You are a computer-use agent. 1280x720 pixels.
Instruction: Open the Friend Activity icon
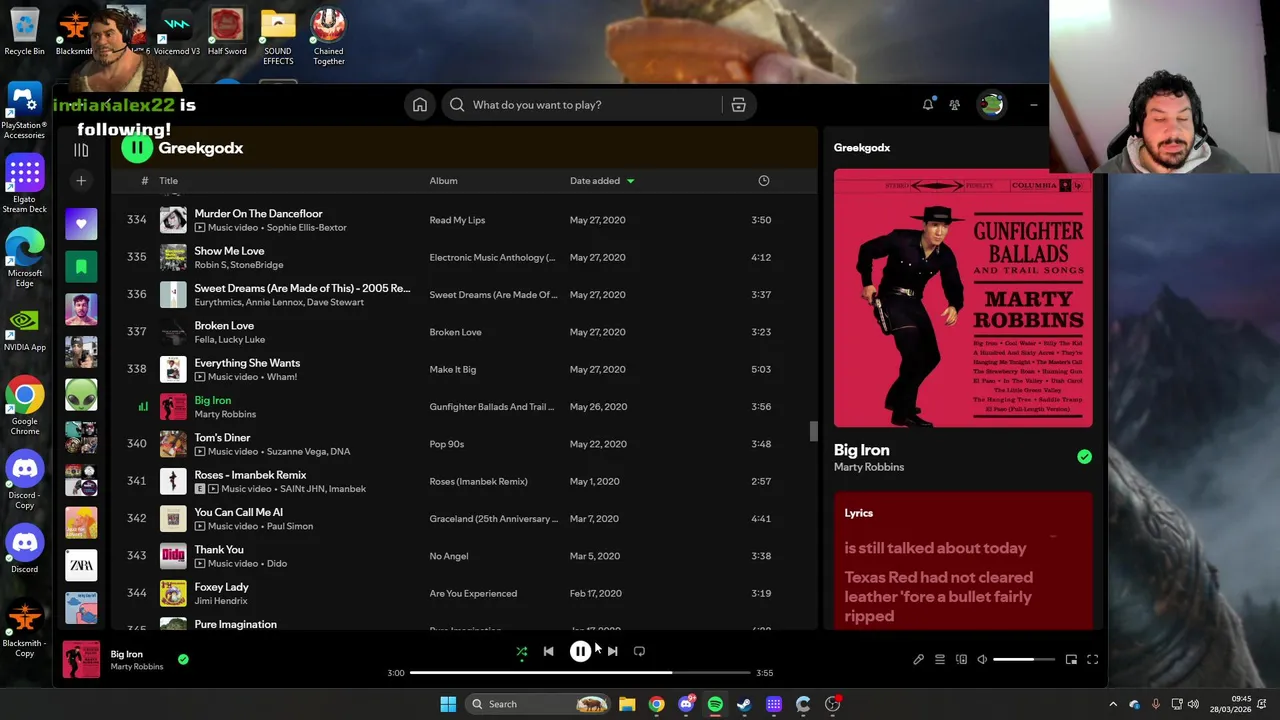pyautogui.click(x=954, y=104)
